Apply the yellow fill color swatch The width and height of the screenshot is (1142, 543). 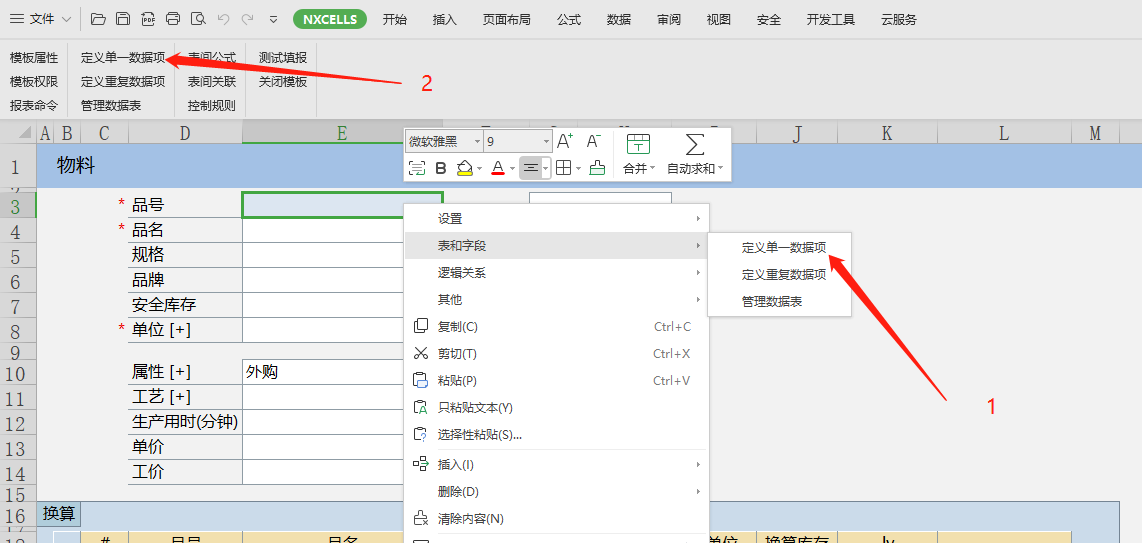[x=465, y=168]
